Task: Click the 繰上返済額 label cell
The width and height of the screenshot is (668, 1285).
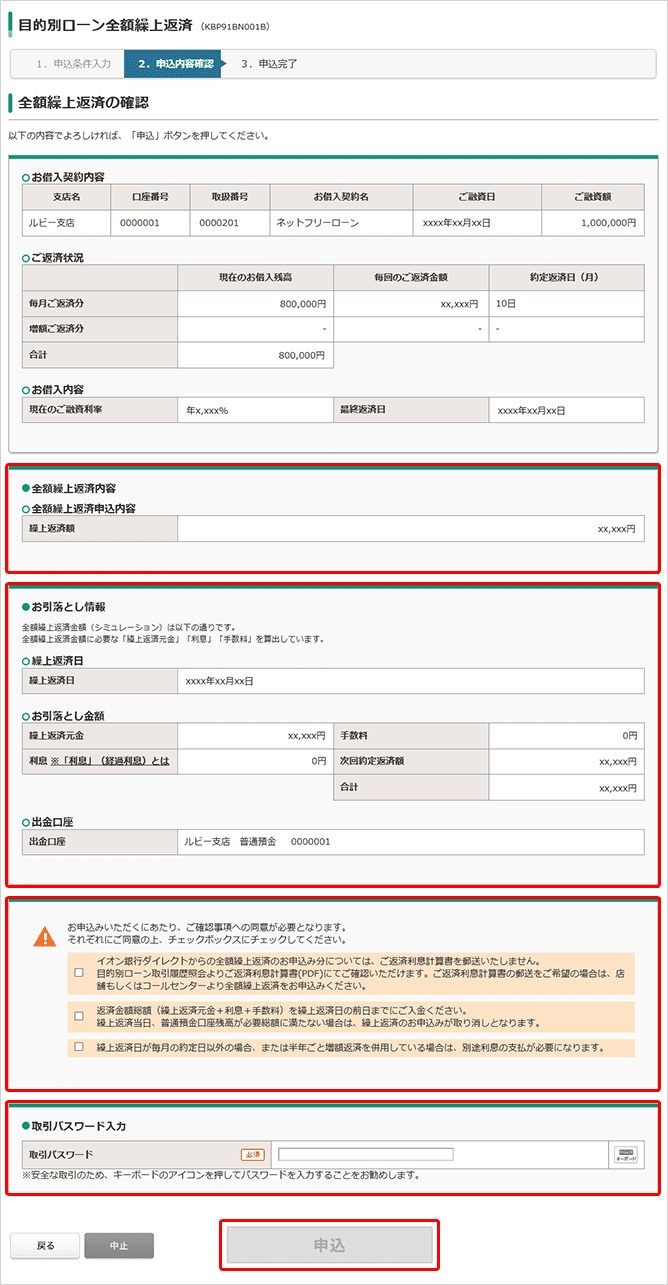Action: click(100, 529)
